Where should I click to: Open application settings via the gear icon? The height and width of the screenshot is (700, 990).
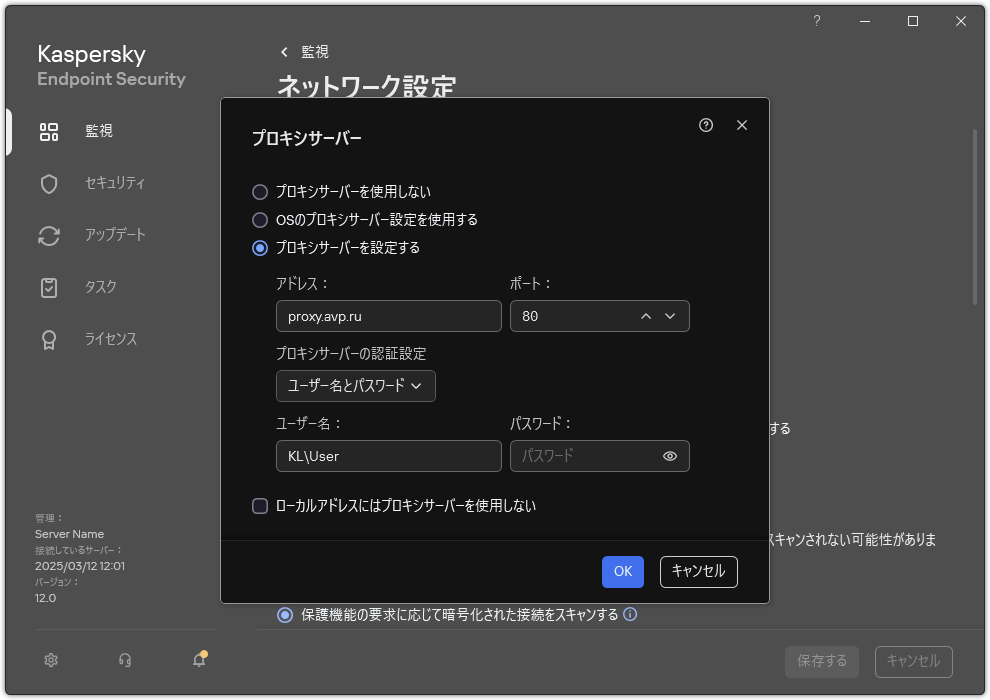pyautogui.click(x=50, y=660)
